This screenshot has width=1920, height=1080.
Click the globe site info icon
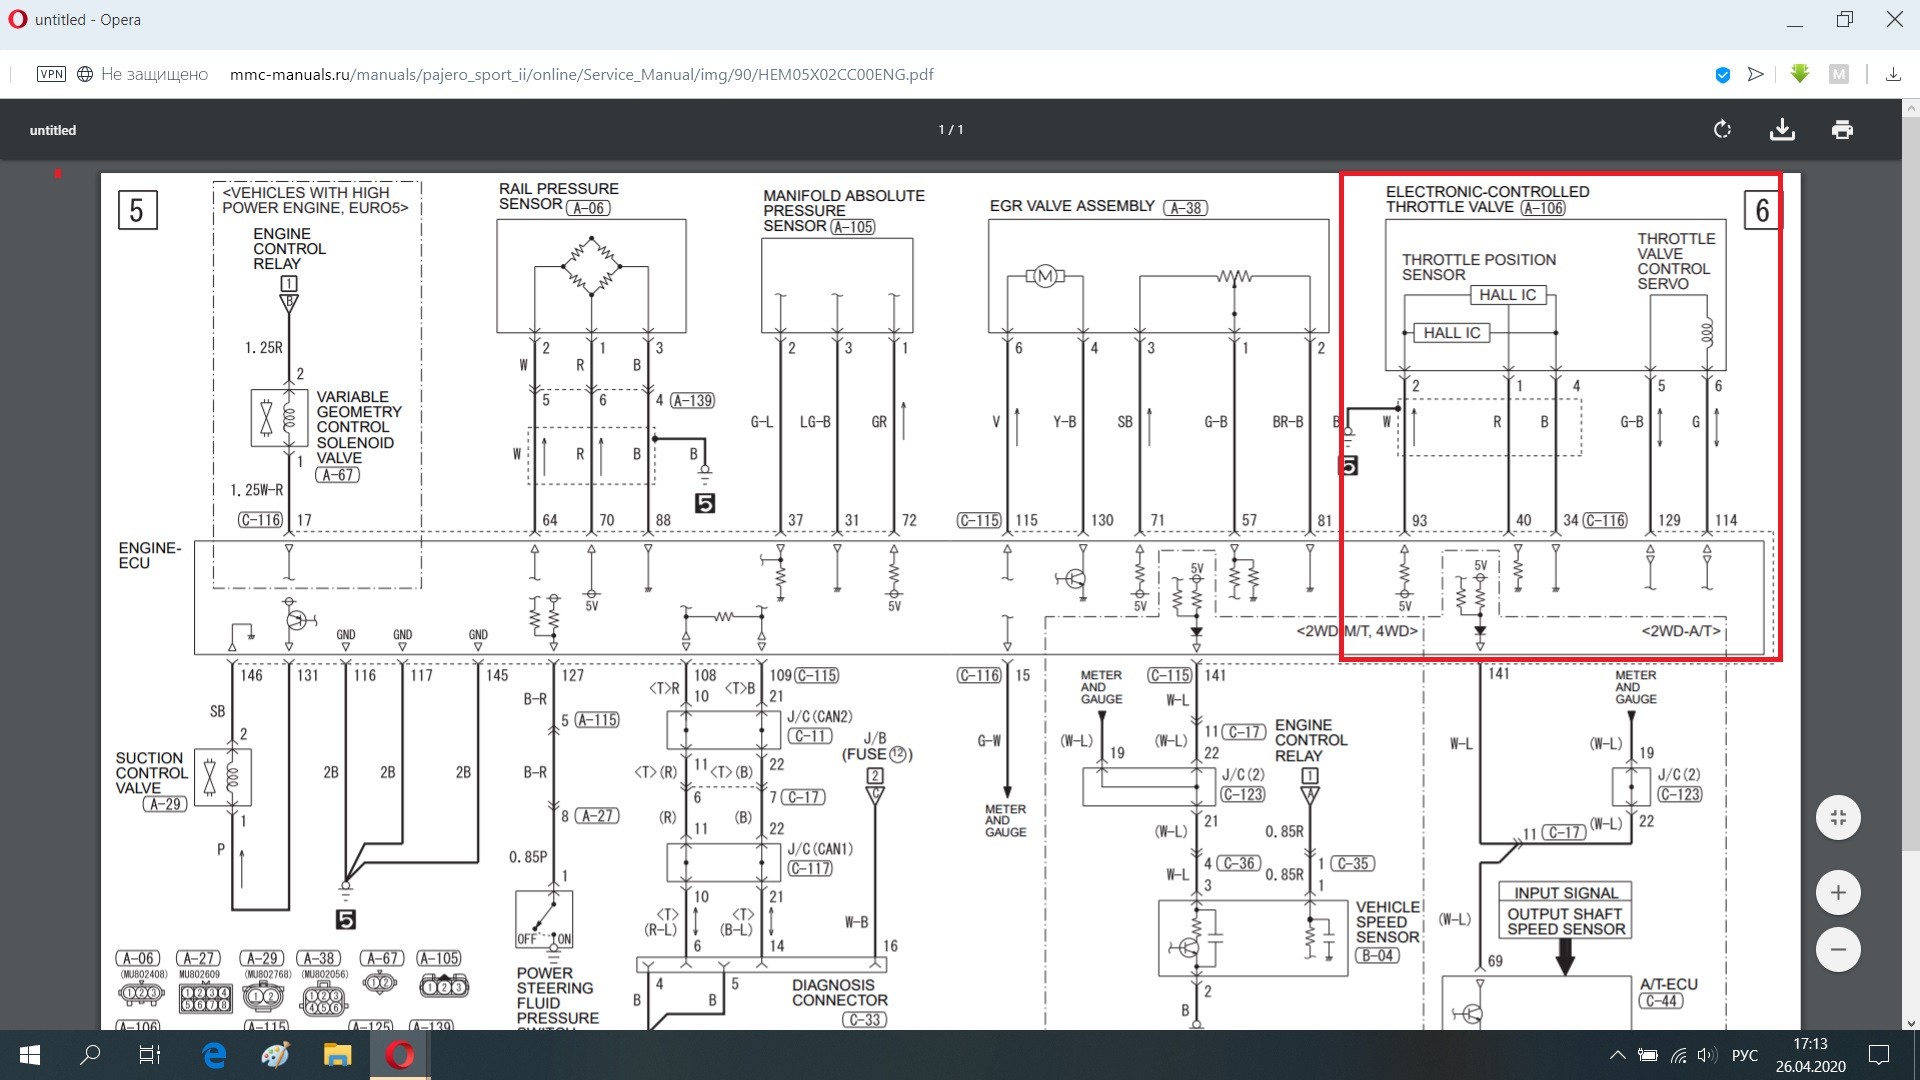(x=85, y=74)
